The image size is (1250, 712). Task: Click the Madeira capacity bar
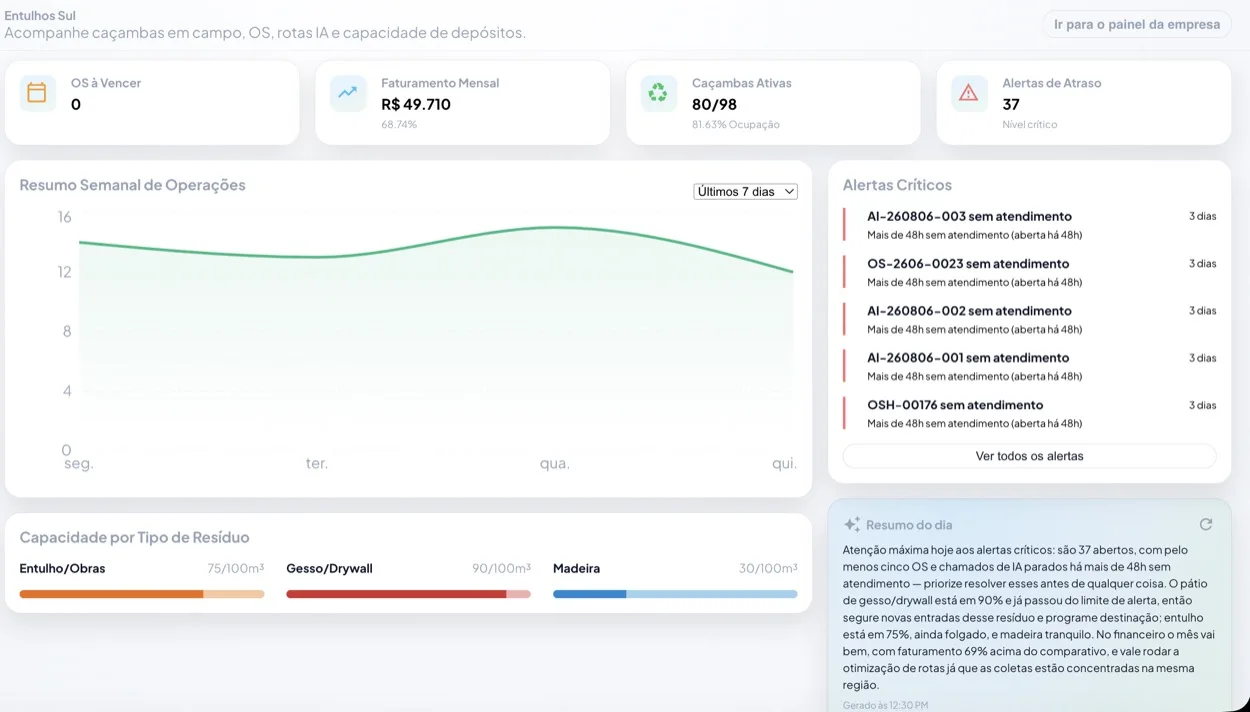675,594
